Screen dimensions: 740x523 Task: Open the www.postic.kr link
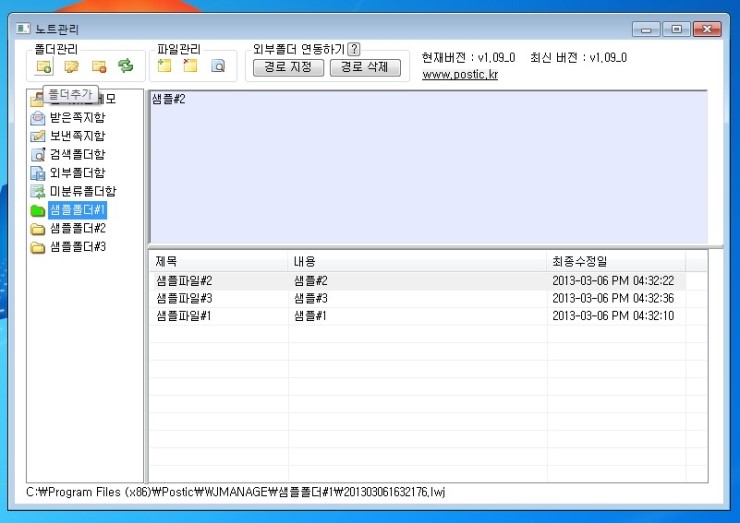(460, 75)
